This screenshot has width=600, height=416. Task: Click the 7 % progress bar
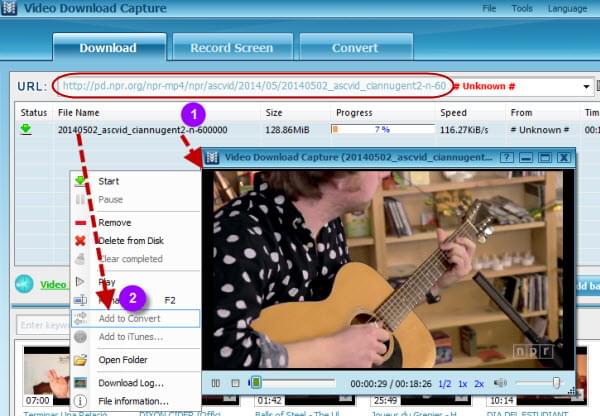(x=383, y=129)
